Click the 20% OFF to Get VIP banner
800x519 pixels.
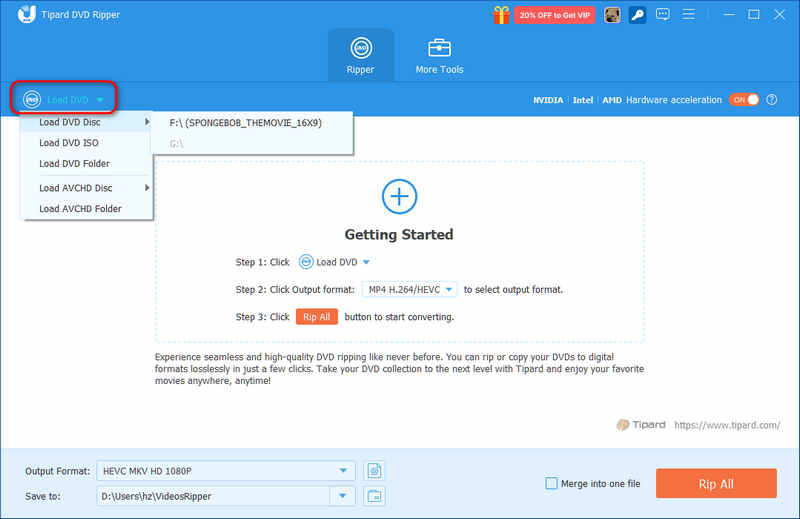coord(555,15)
